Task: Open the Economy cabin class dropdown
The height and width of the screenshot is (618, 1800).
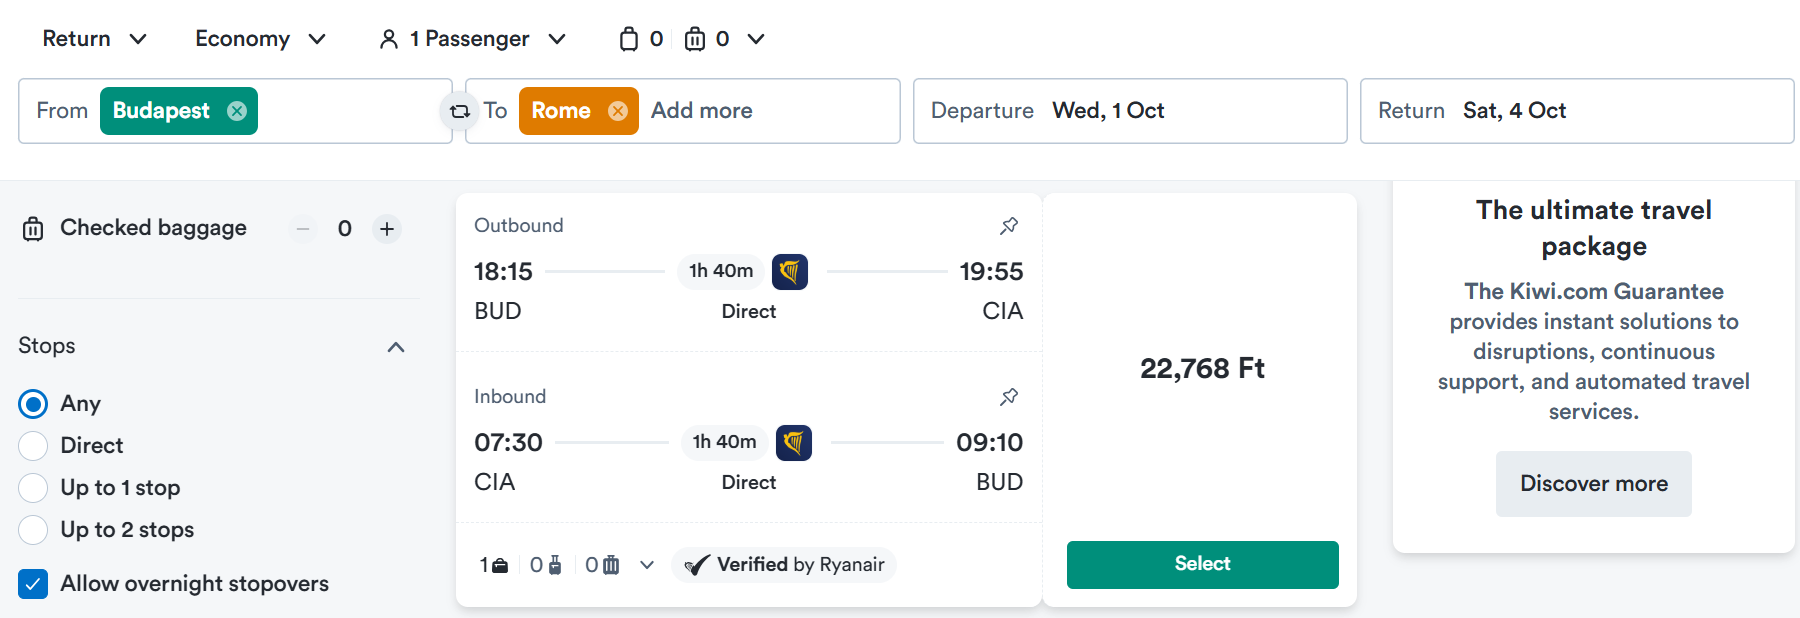Action: pyautogui.click(x=261, y=39)
